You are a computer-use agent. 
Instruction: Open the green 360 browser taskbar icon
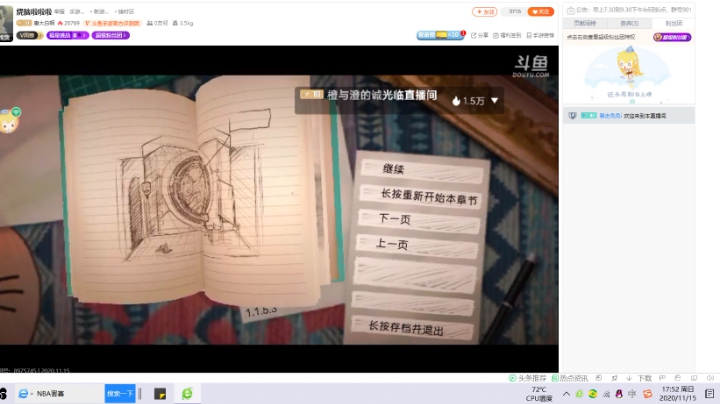click(x=187, y=393)
